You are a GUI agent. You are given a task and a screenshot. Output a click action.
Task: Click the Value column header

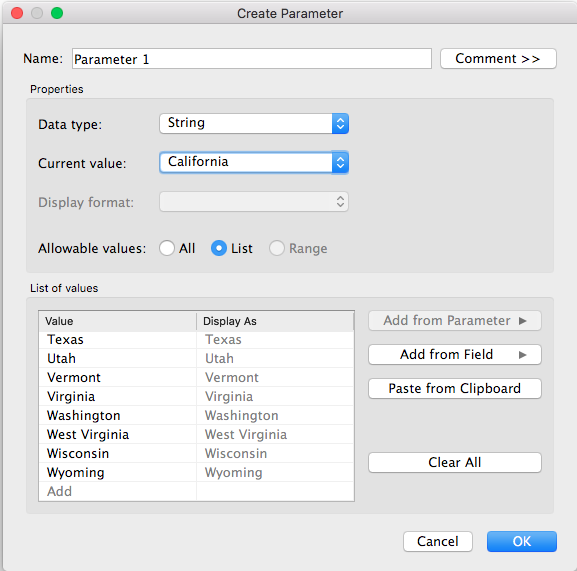[x=118, y=321]
